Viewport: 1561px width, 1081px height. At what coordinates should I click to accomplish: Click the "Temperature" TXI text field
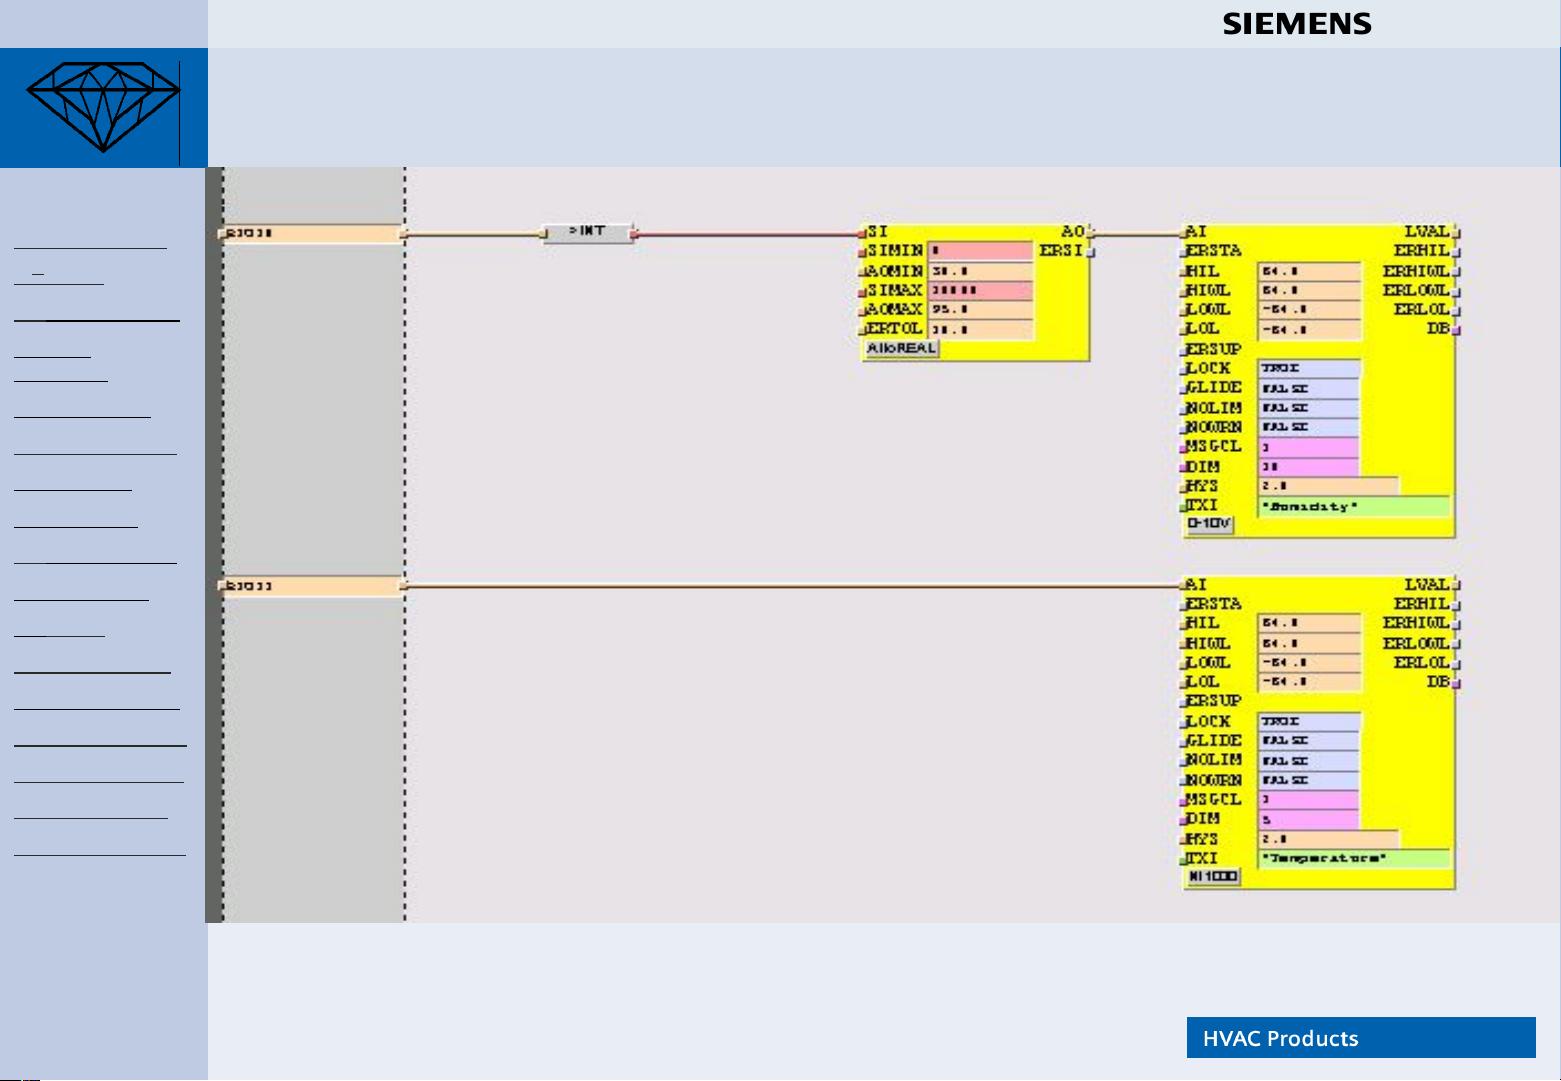tap(1353, 859)
